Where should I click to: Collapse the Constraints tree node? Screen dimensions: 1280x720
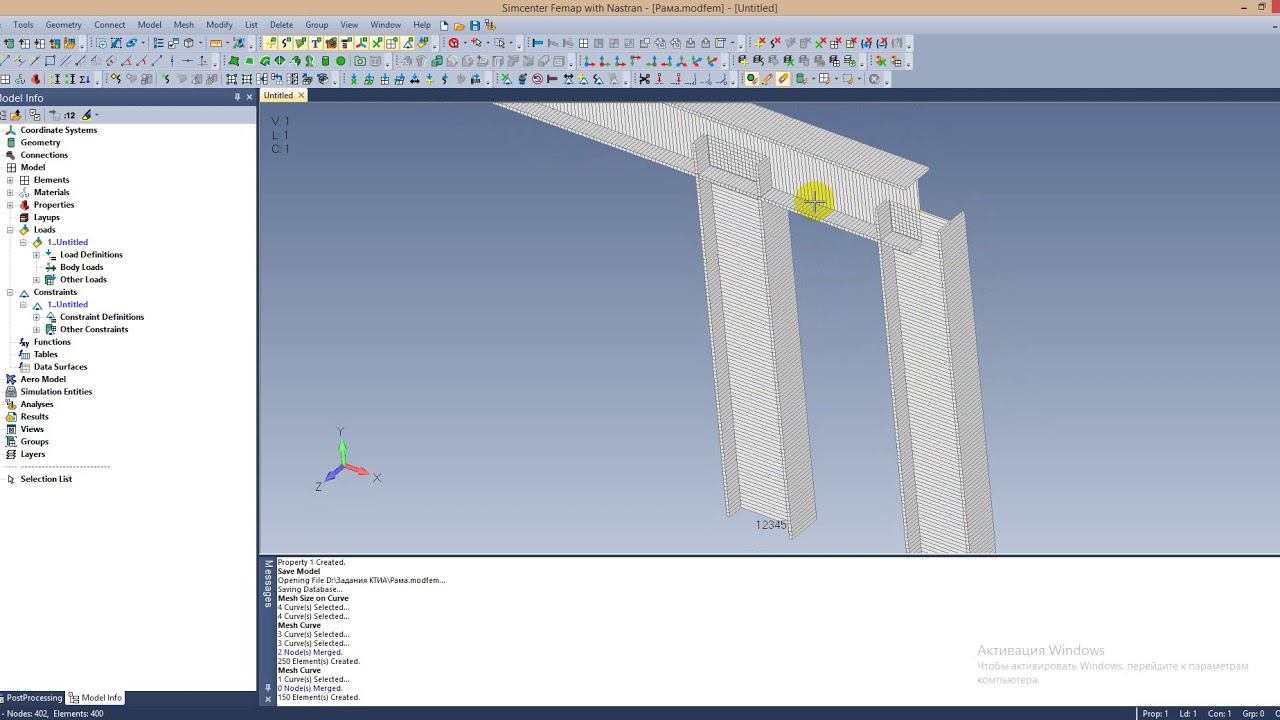coord(11,292)
